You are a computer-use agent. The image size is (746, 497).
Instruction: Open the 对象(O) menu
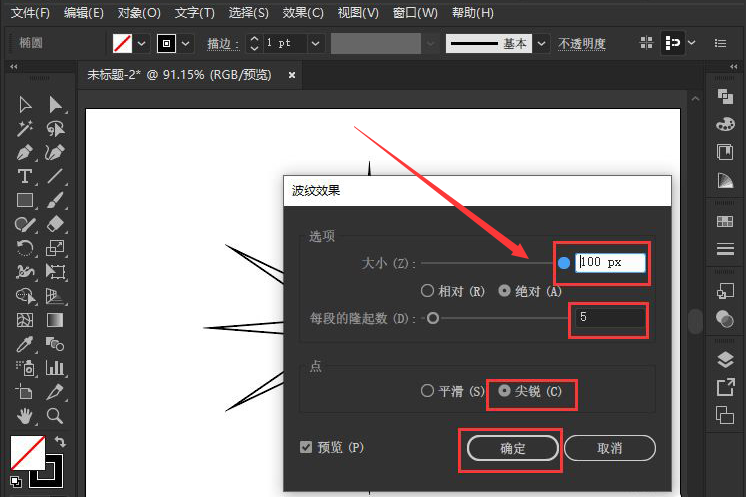(139, 13)
